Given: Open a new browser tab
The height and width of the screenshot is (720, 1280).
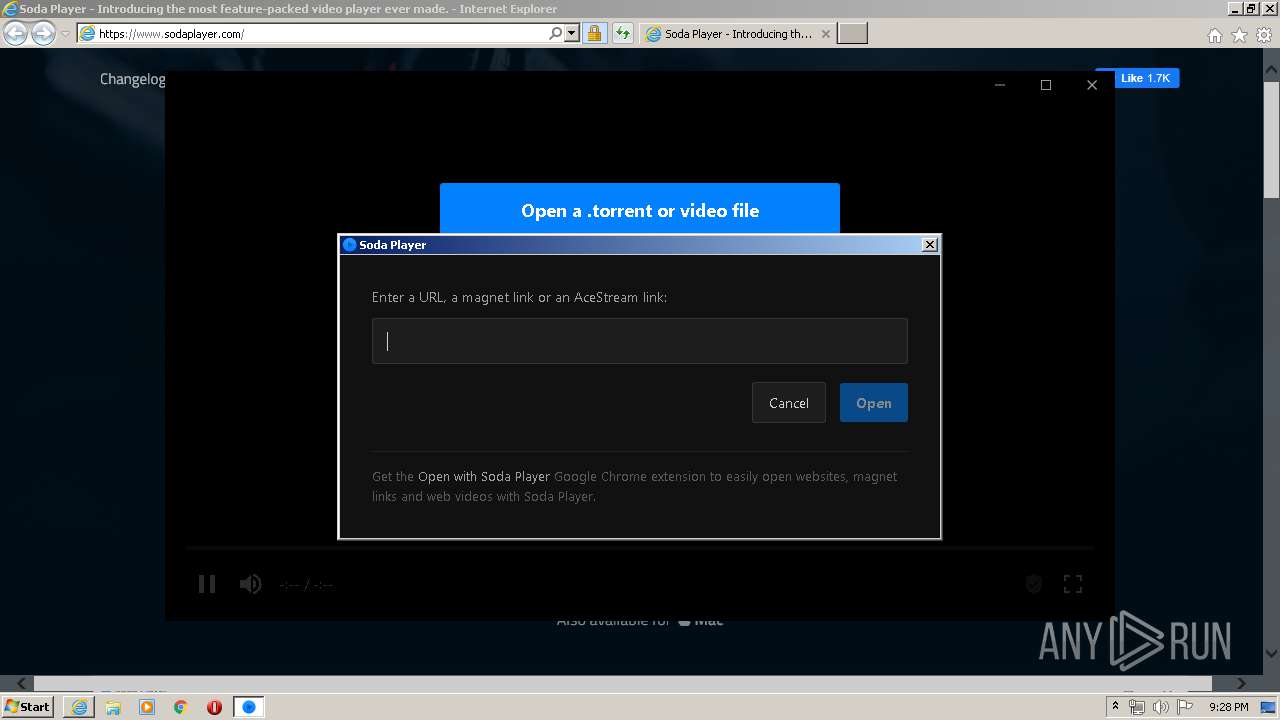Looking at the screenshot, I should coord(852,34).
